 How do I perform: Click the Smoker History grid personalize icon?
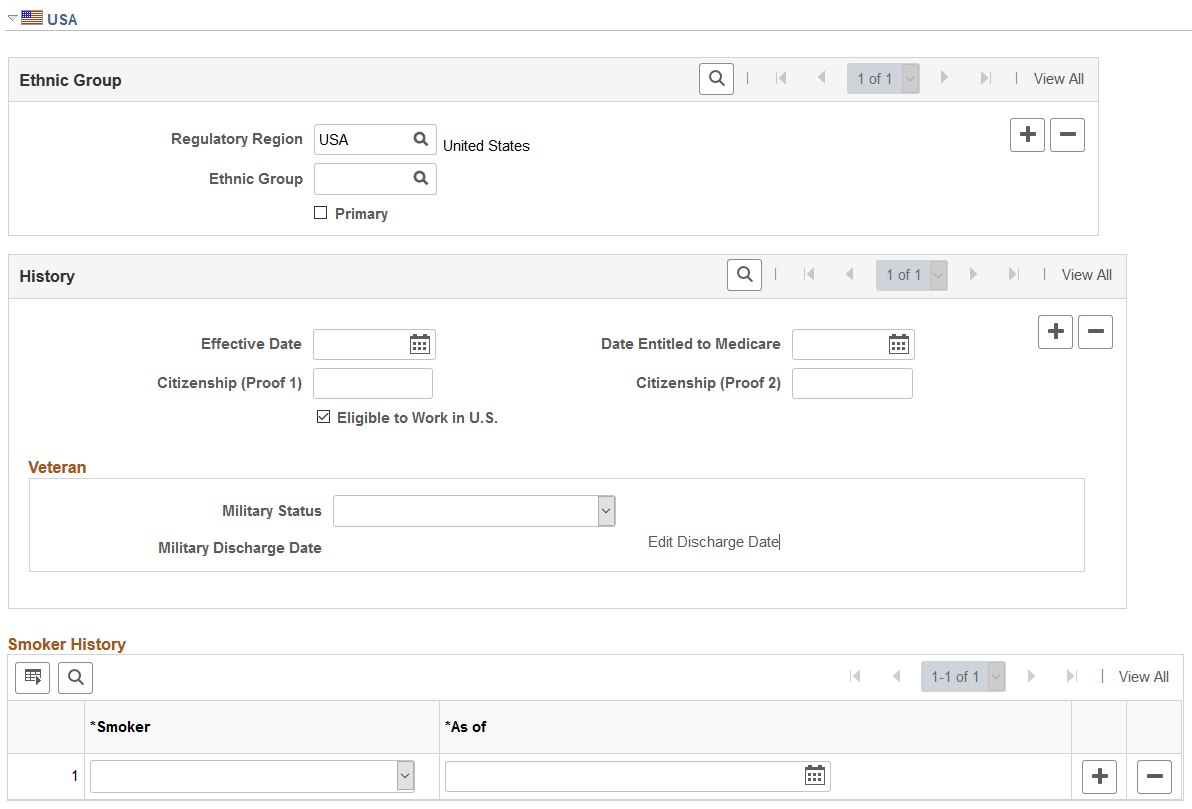(33, 677)
